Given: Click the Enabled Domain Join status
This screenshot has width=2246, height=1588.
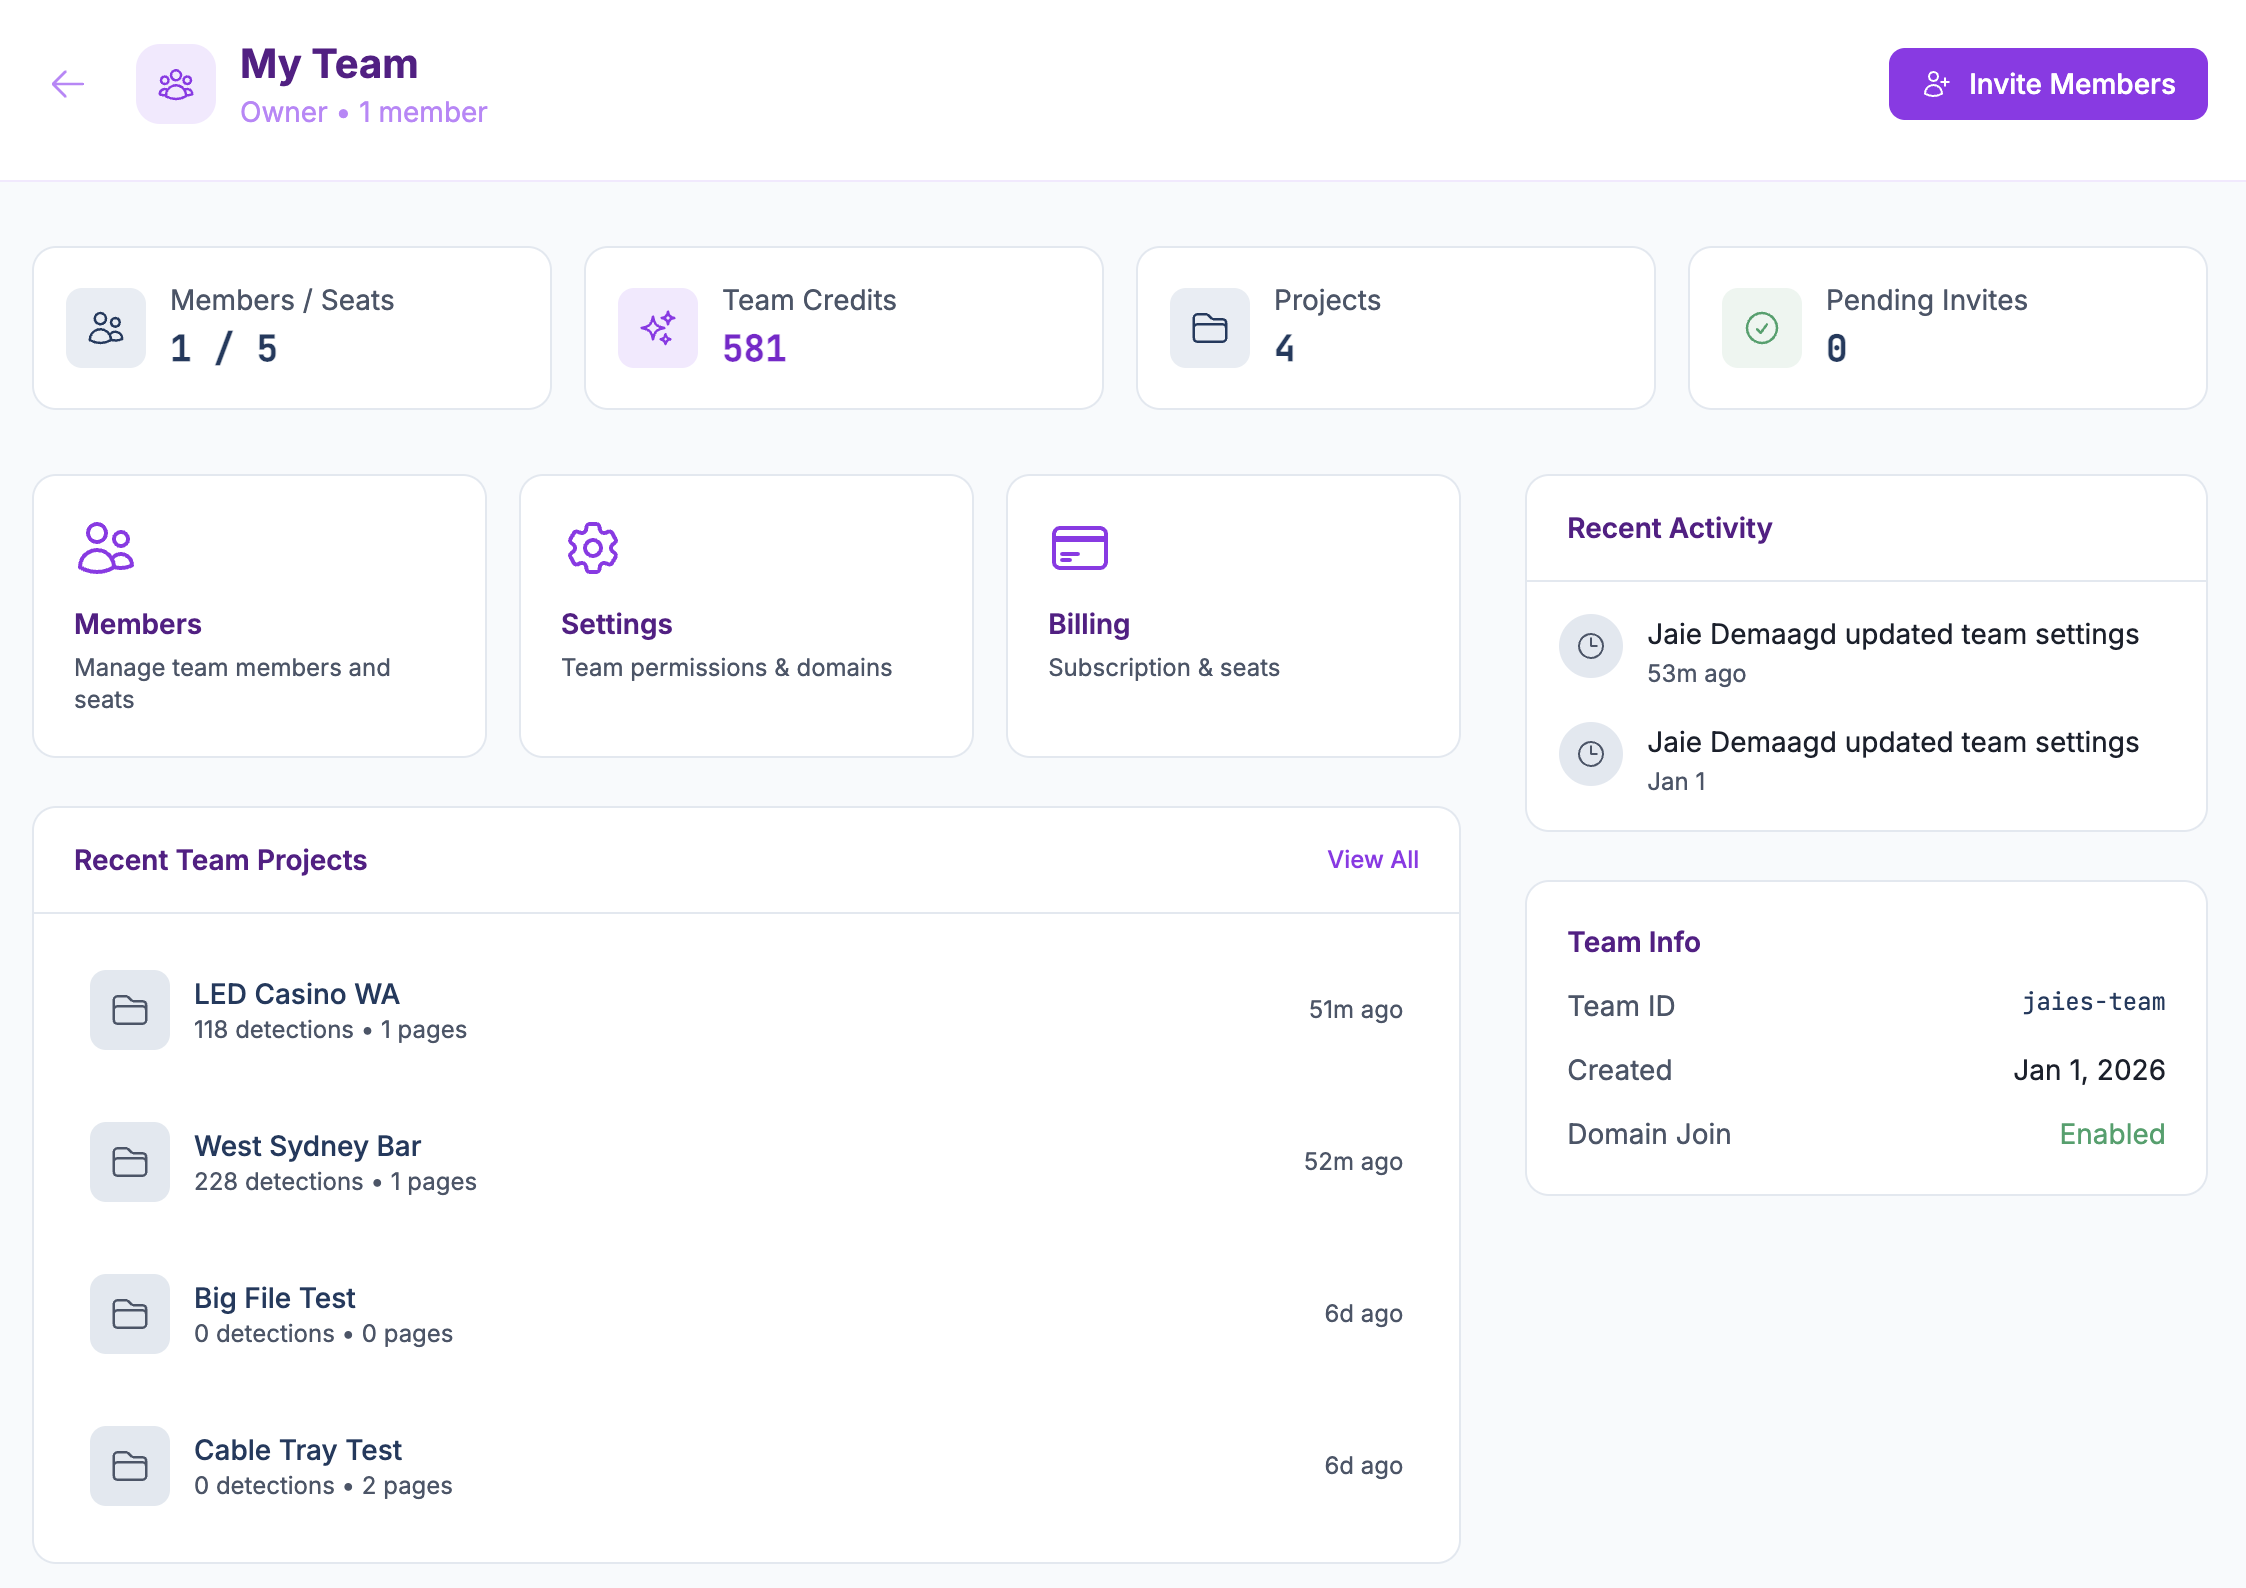Looking at the screenshot, I should click(x=2112, y=1134).
